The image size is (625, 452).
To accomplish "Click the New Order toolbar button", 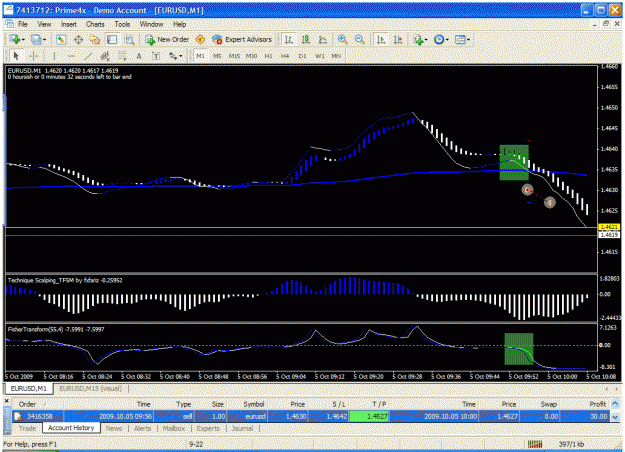I will [x=167, y=39].
